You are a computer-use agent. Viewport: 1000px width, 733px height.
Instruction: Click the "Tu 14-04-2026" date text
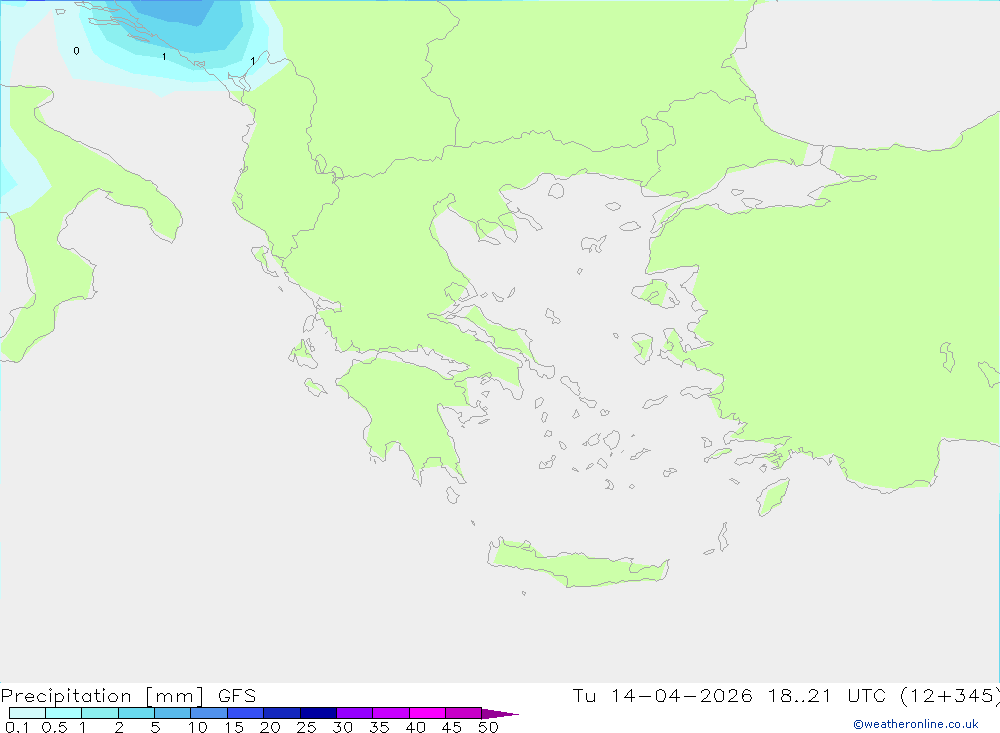662,695
